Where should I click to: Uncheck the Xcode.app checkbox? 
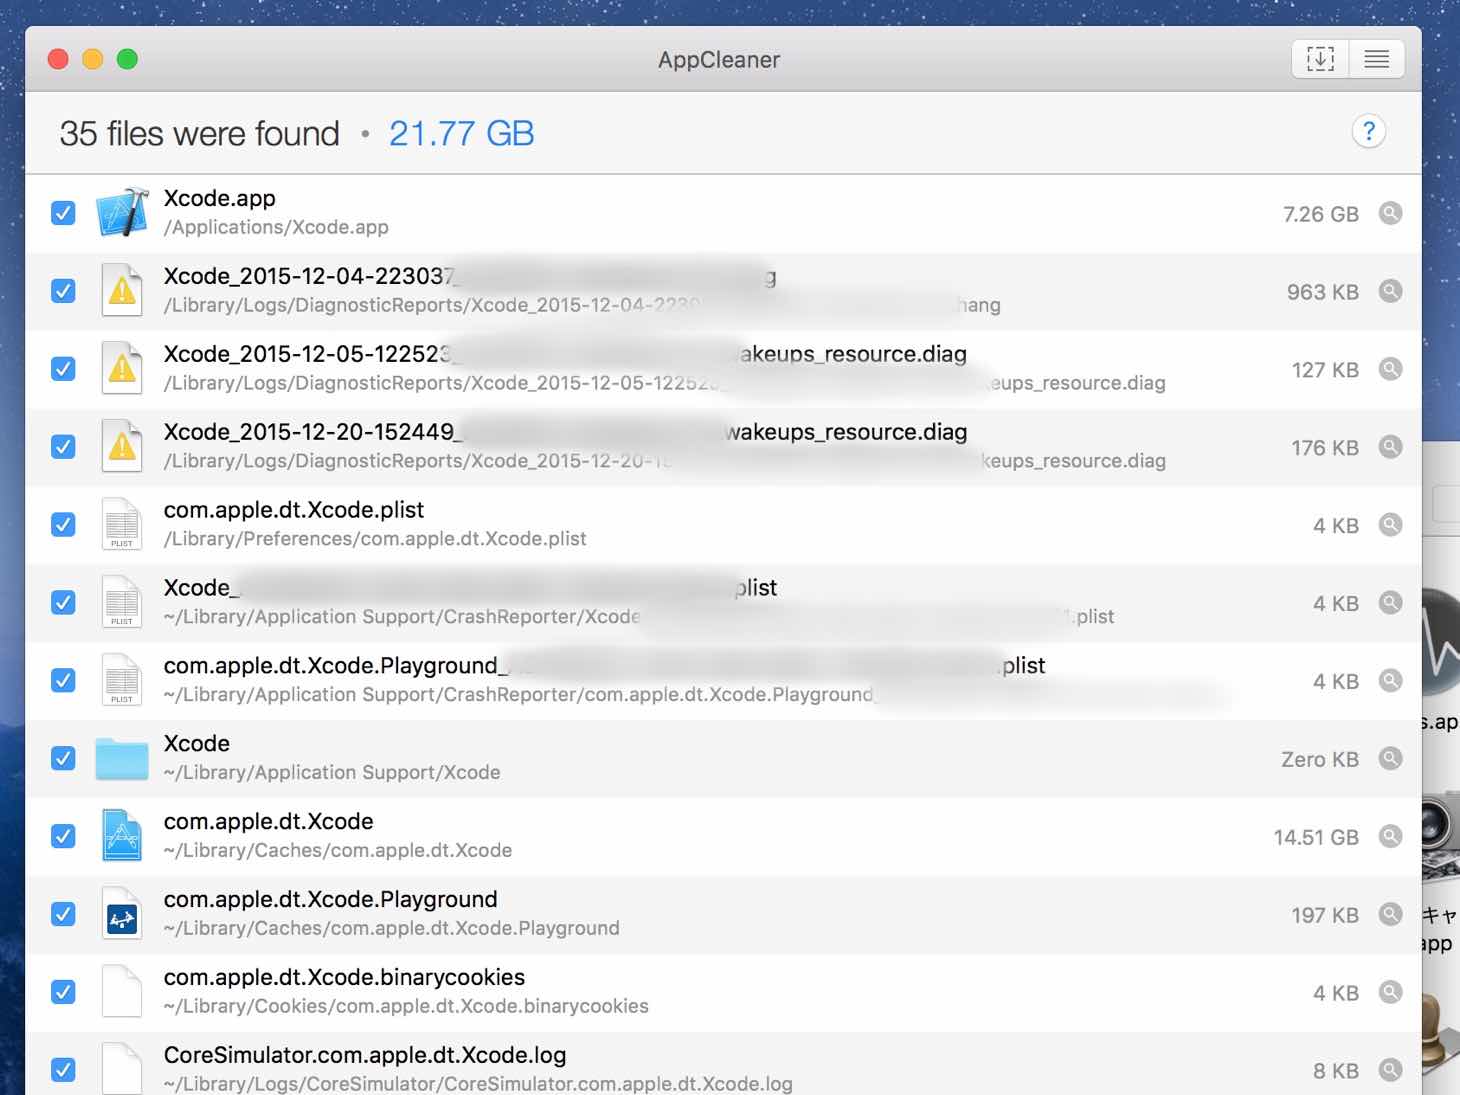tap(63, 213)
